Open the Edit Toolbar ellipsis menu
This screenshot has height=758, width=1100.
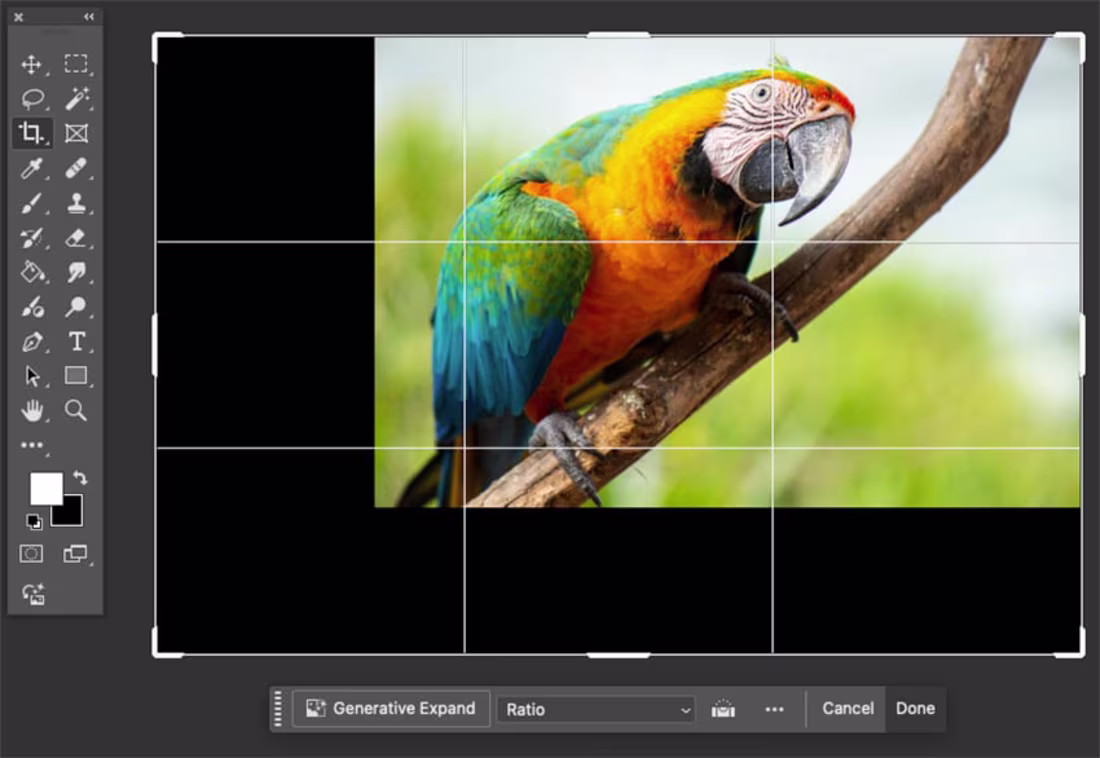point(33,444)
